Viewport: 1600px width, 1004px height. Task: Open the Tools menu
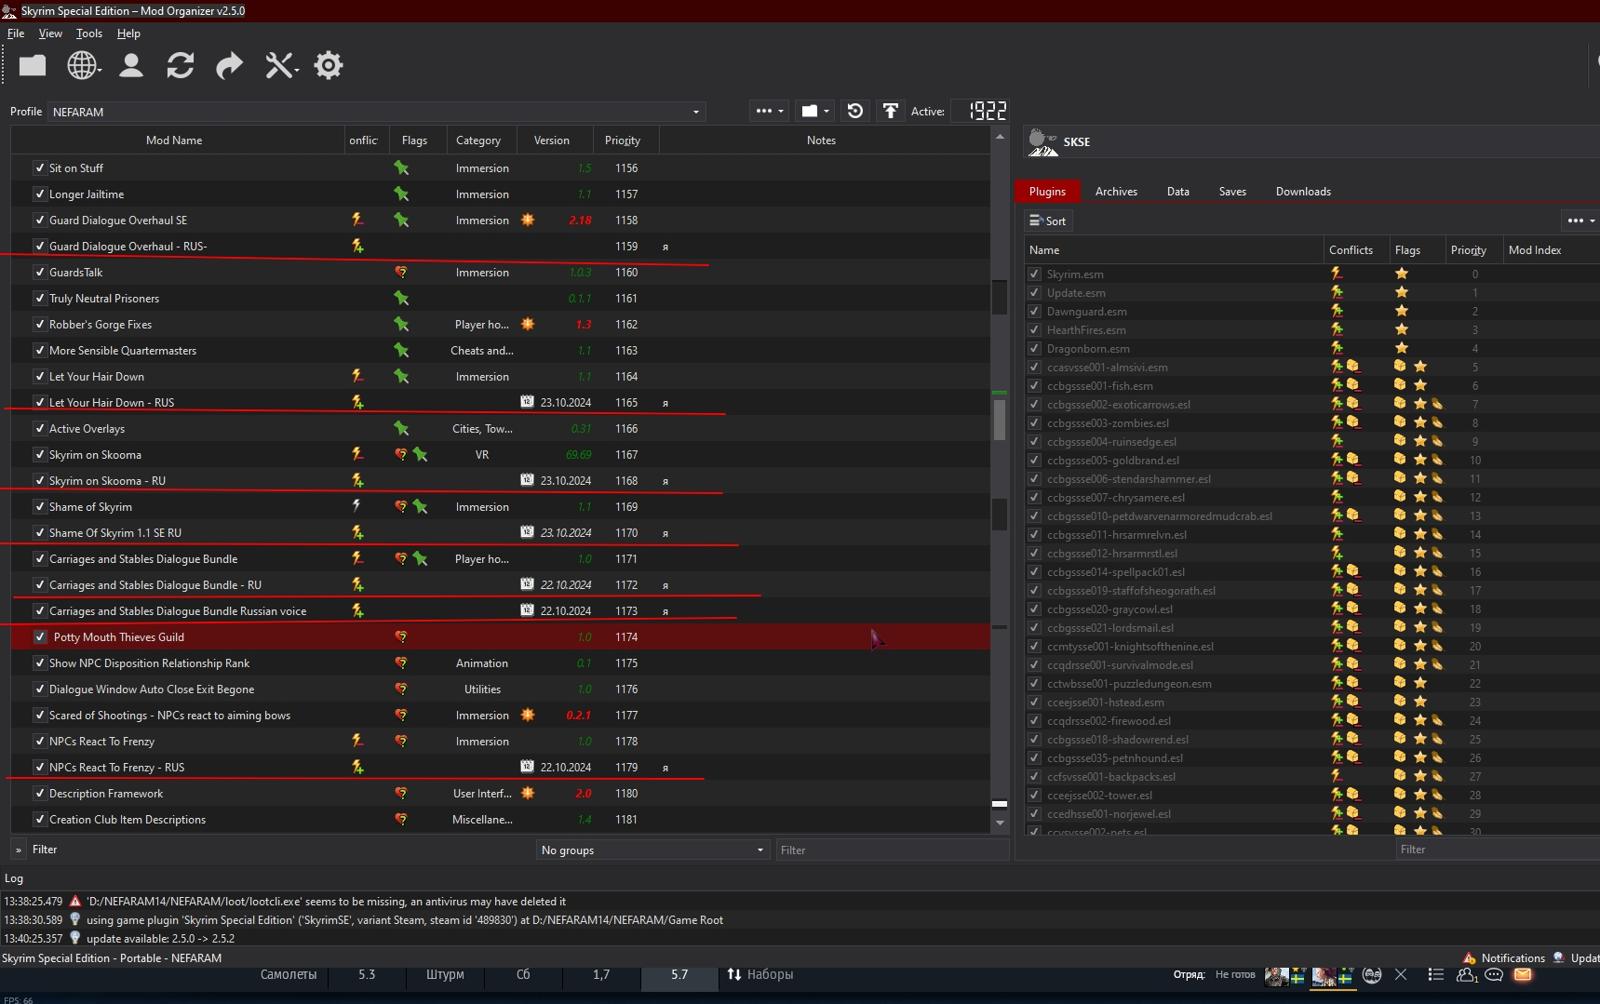[x=89, y=33]
